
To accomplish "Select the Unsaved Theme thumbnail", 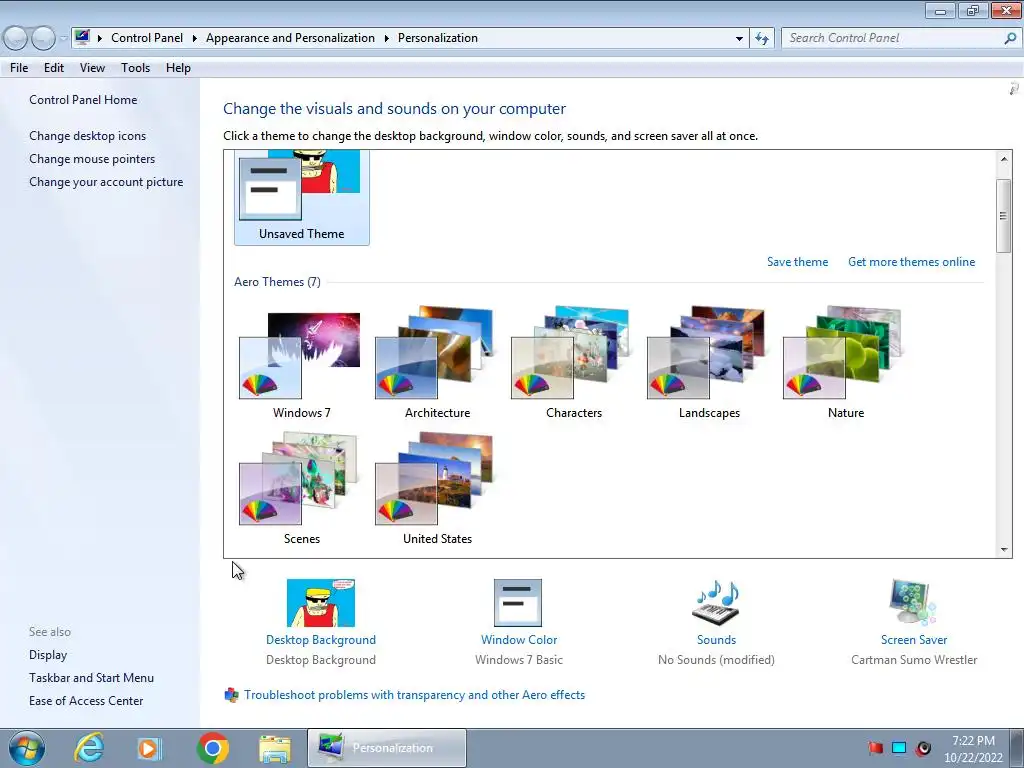I will [x=301, y=197].
